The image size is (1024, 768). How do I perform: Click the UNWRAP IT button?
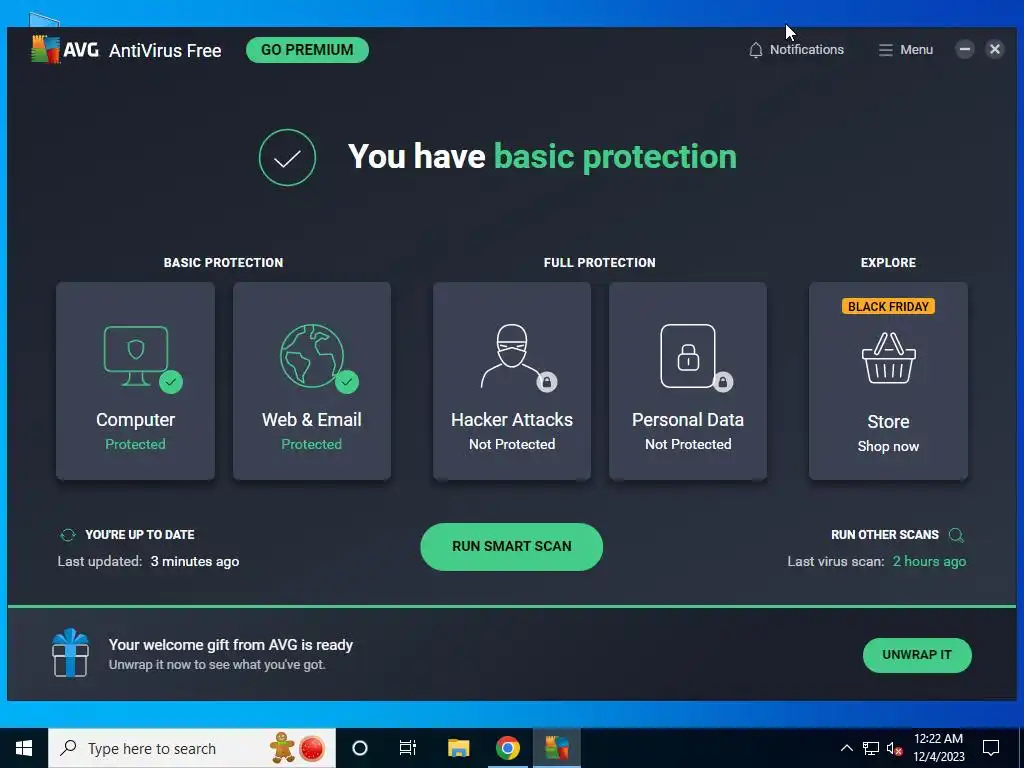pos(917,655)
